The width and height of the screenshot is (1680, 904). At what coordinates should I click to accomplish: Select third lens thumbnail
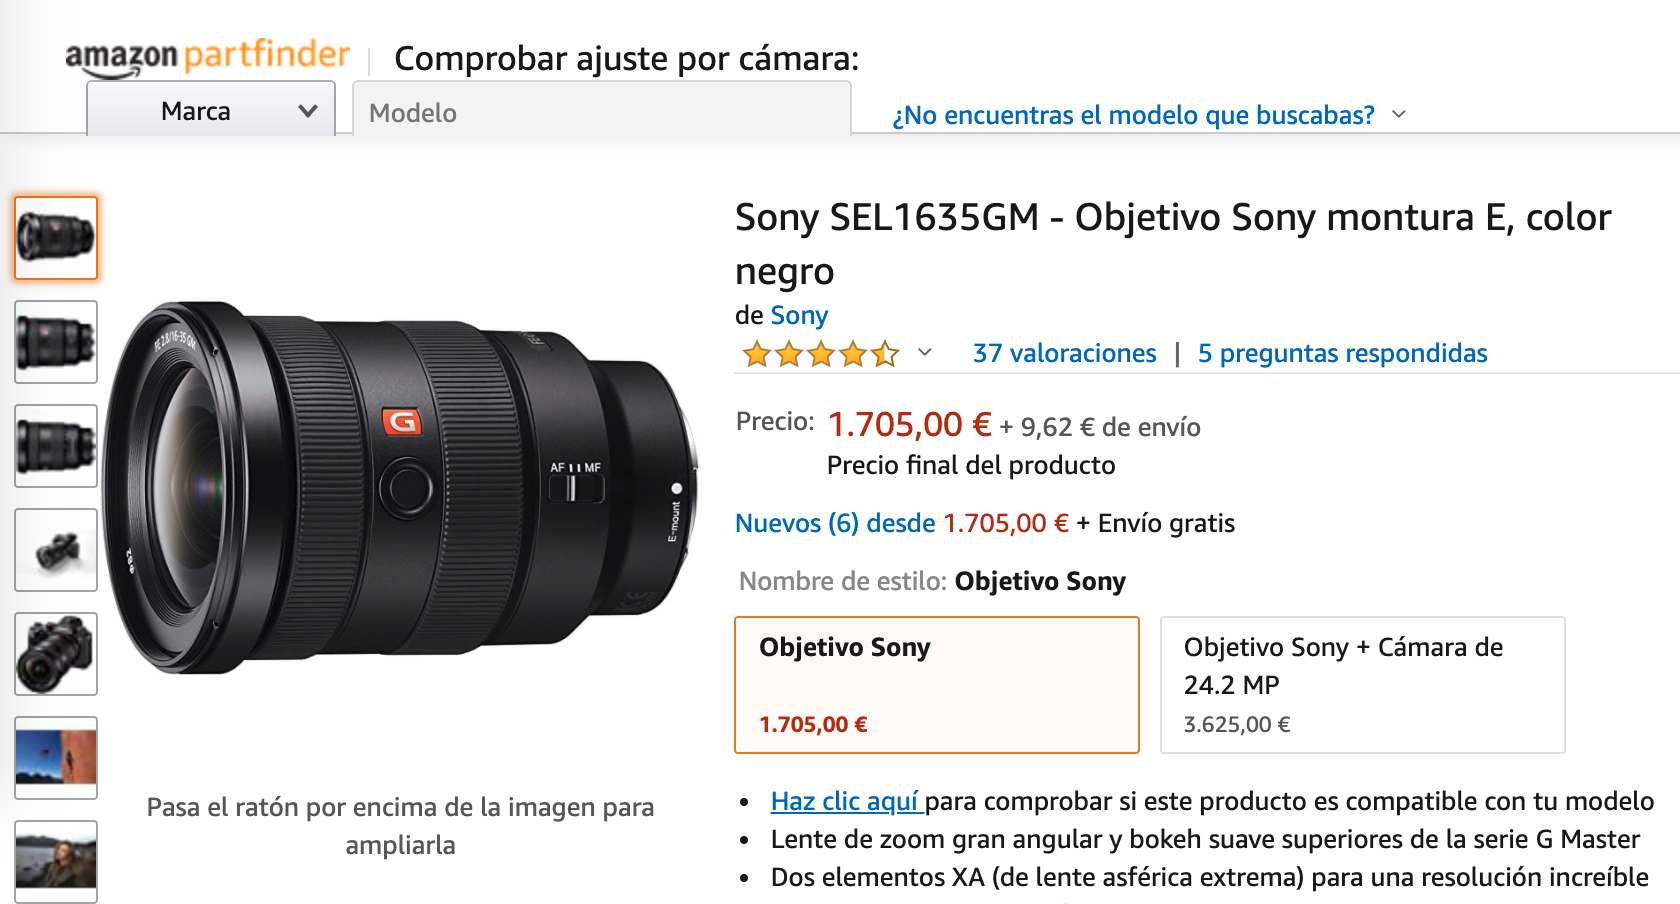[x=56, y=446]
